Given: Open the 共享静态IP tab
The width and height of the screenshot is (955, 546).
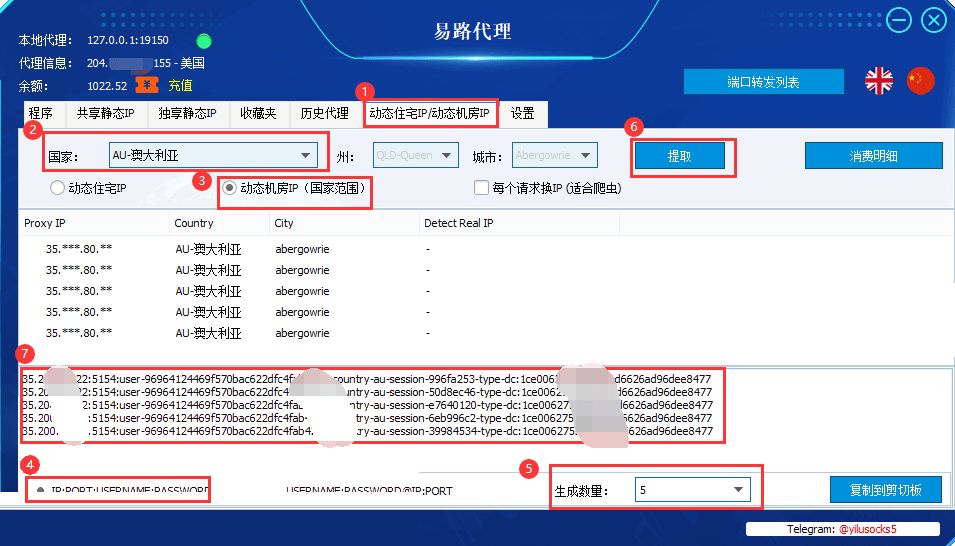Looking at the screenshot, I should click(x=105, y=113).
